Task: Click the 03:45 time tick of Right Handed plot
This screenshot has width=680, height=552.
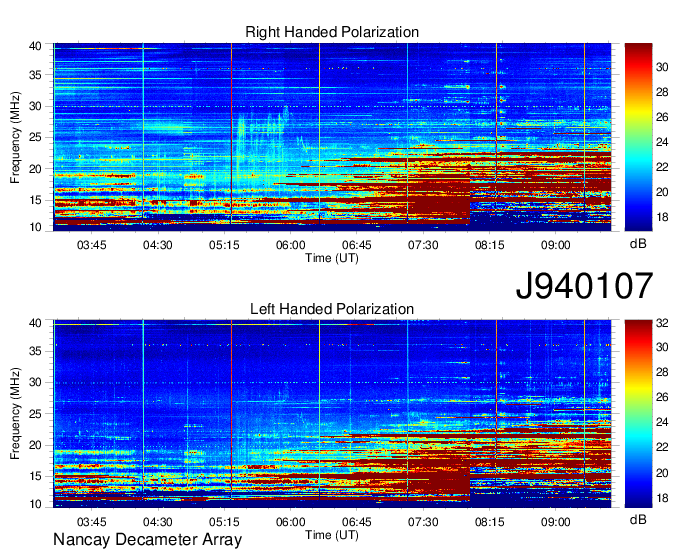Action: (x=92, y=245)
